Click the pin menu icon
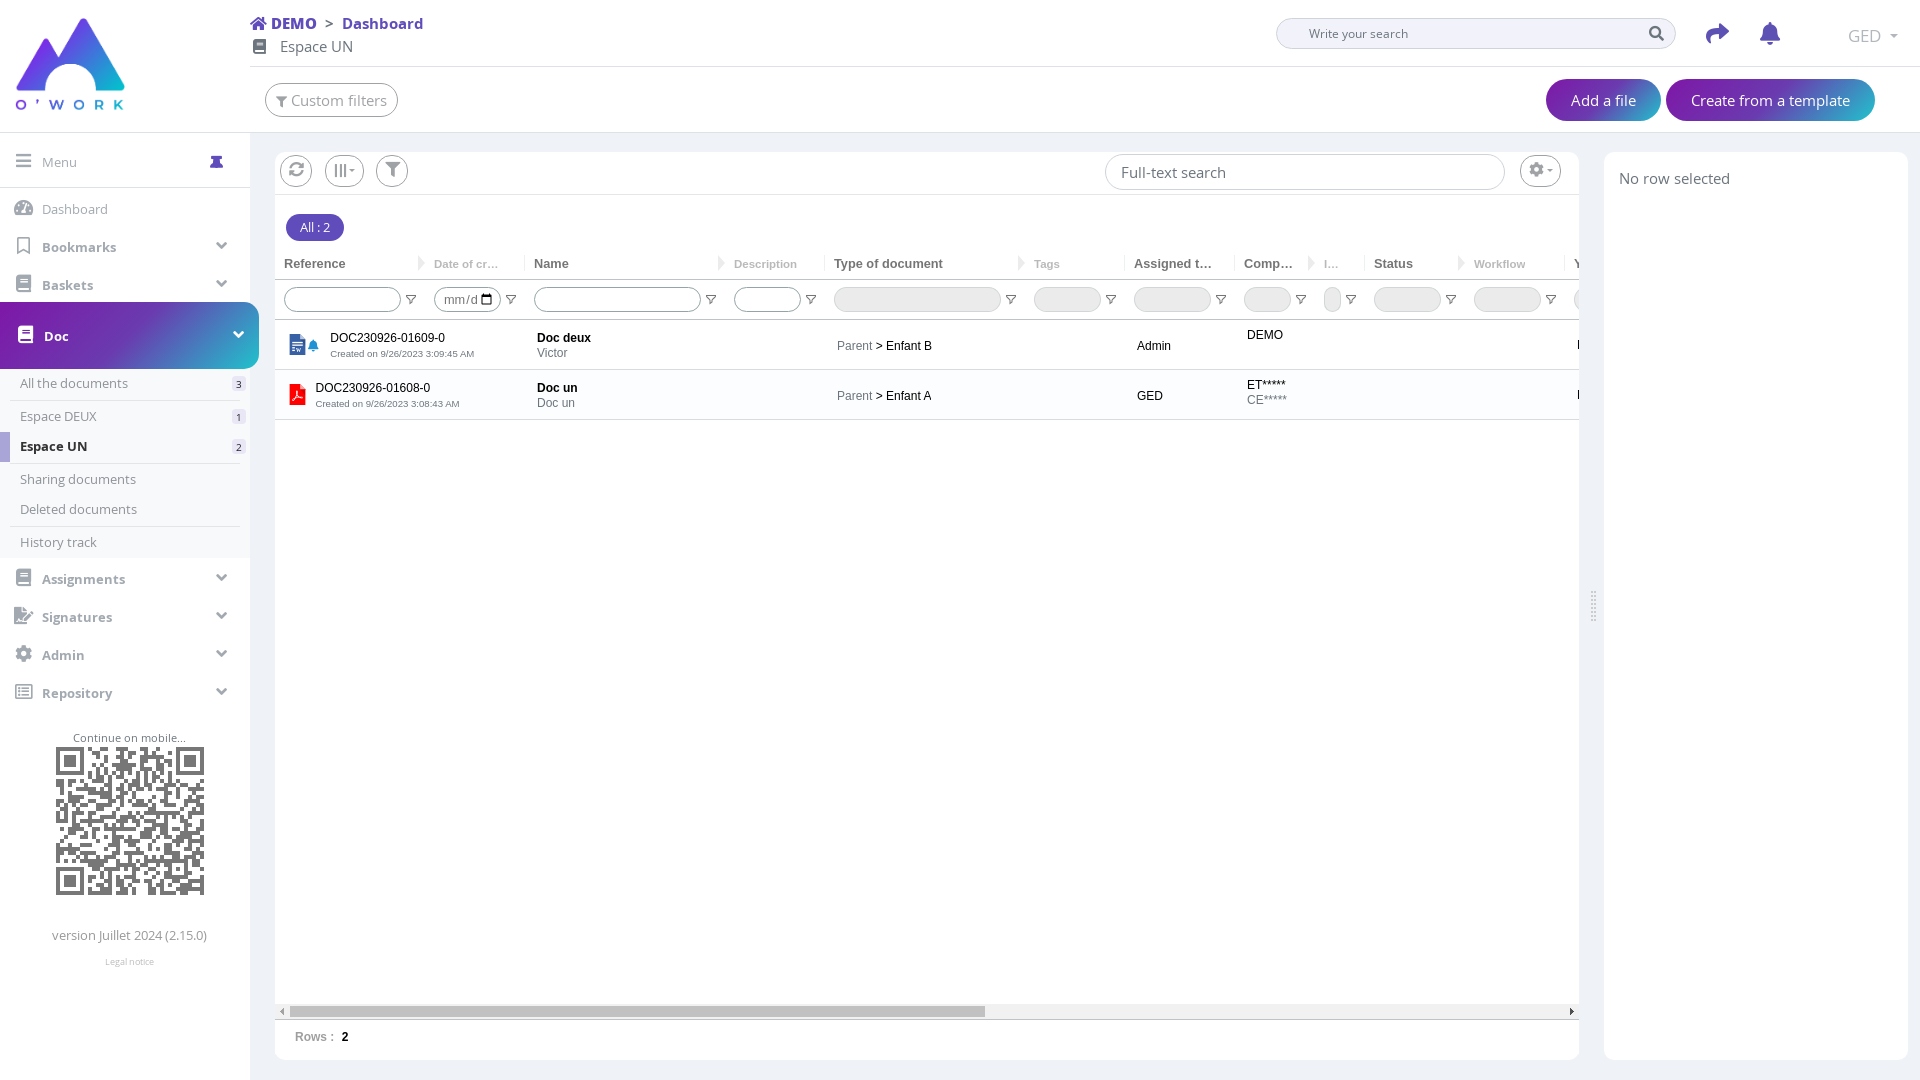Image resolution: width=1920 pixels, height=1080 pixels. (216, 162)
